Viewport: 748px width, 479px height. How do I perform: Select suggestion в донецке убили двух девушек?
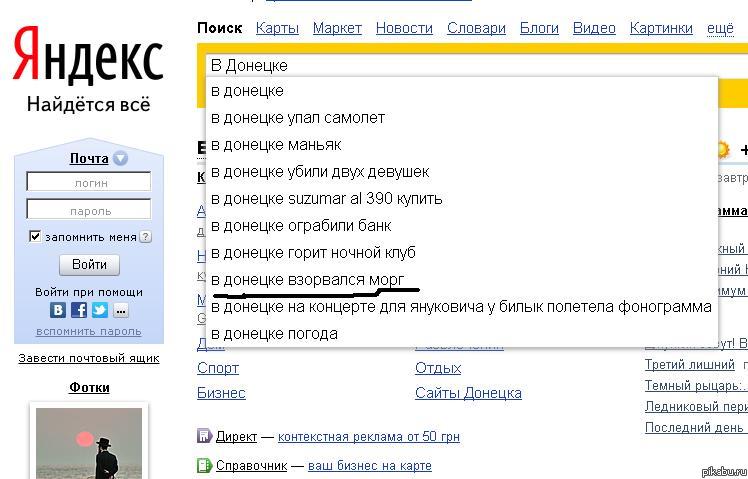[462, 171]
